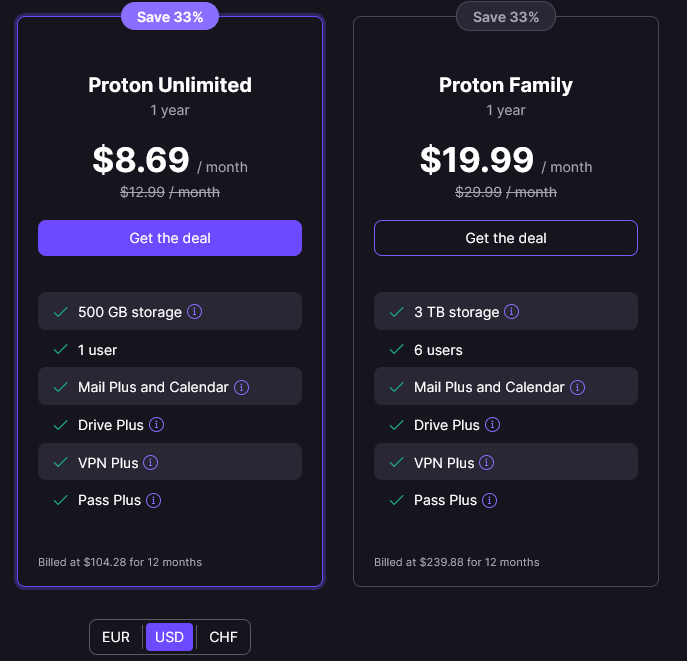Open info icon beside 3 TB storage
Image resolution: width=687 pixels, height=661 pixels.
point(511,312)
